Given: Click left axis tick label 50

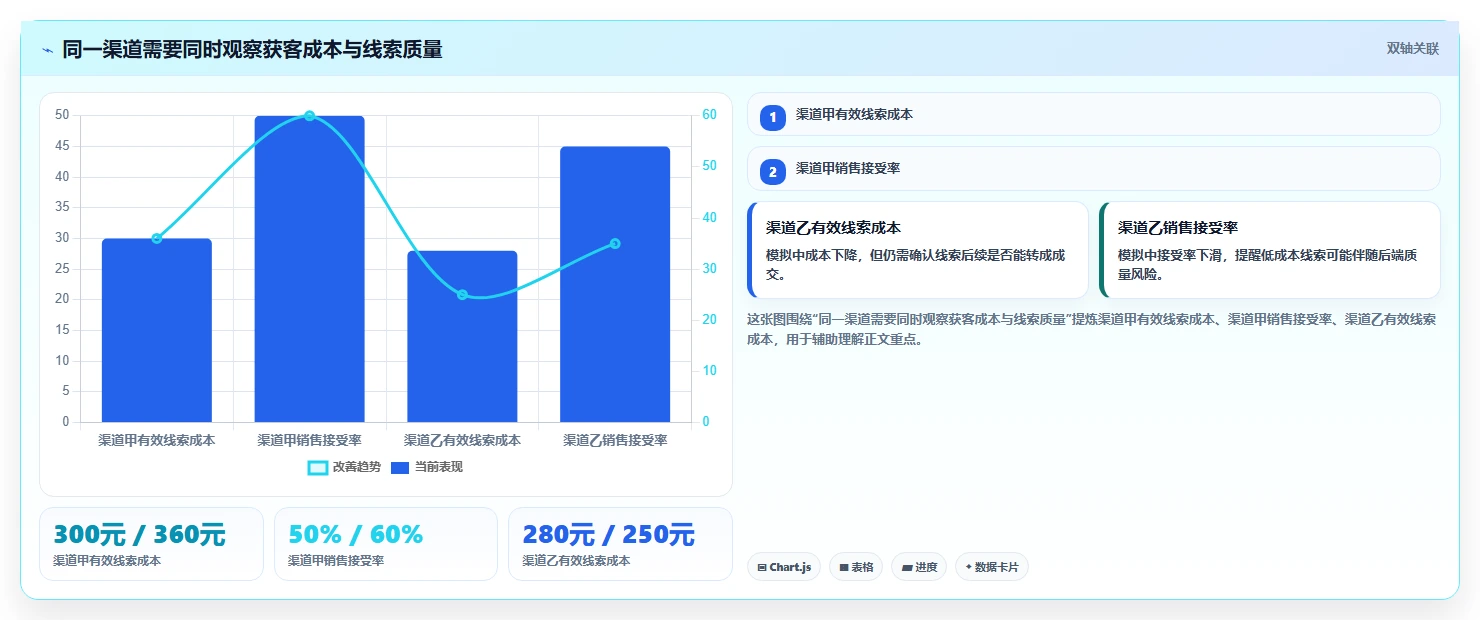Looking at the screenshot, I should click(62, 115).
